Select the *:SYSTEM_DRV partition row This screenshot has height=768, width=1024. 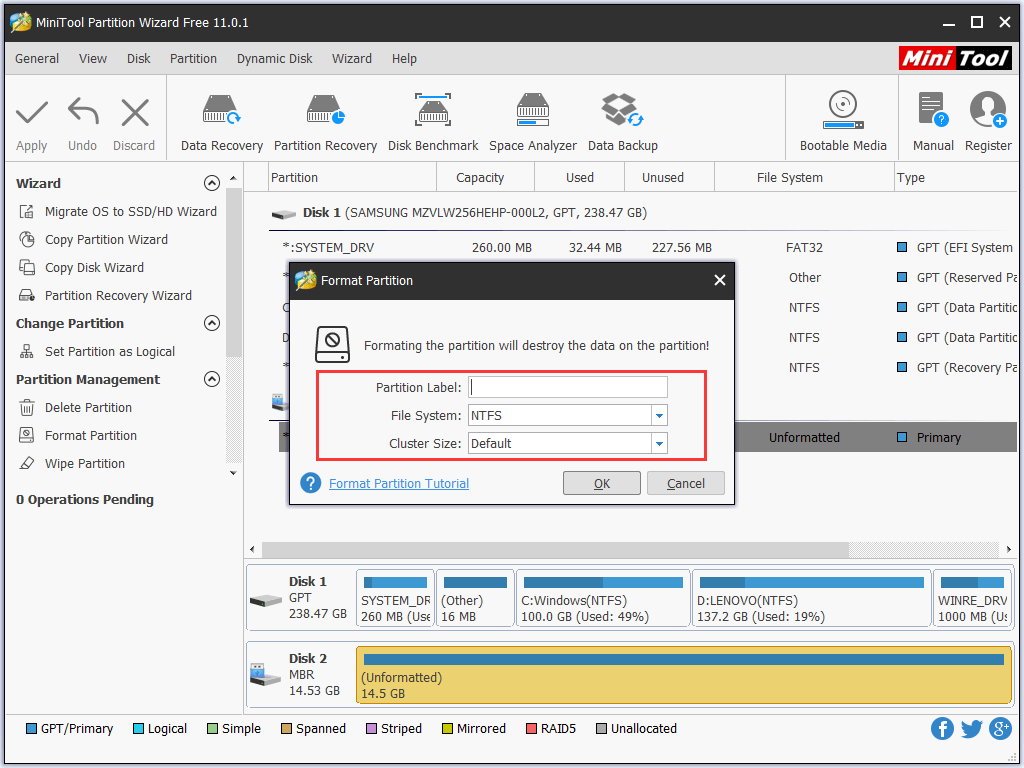[x=643, y=248]
